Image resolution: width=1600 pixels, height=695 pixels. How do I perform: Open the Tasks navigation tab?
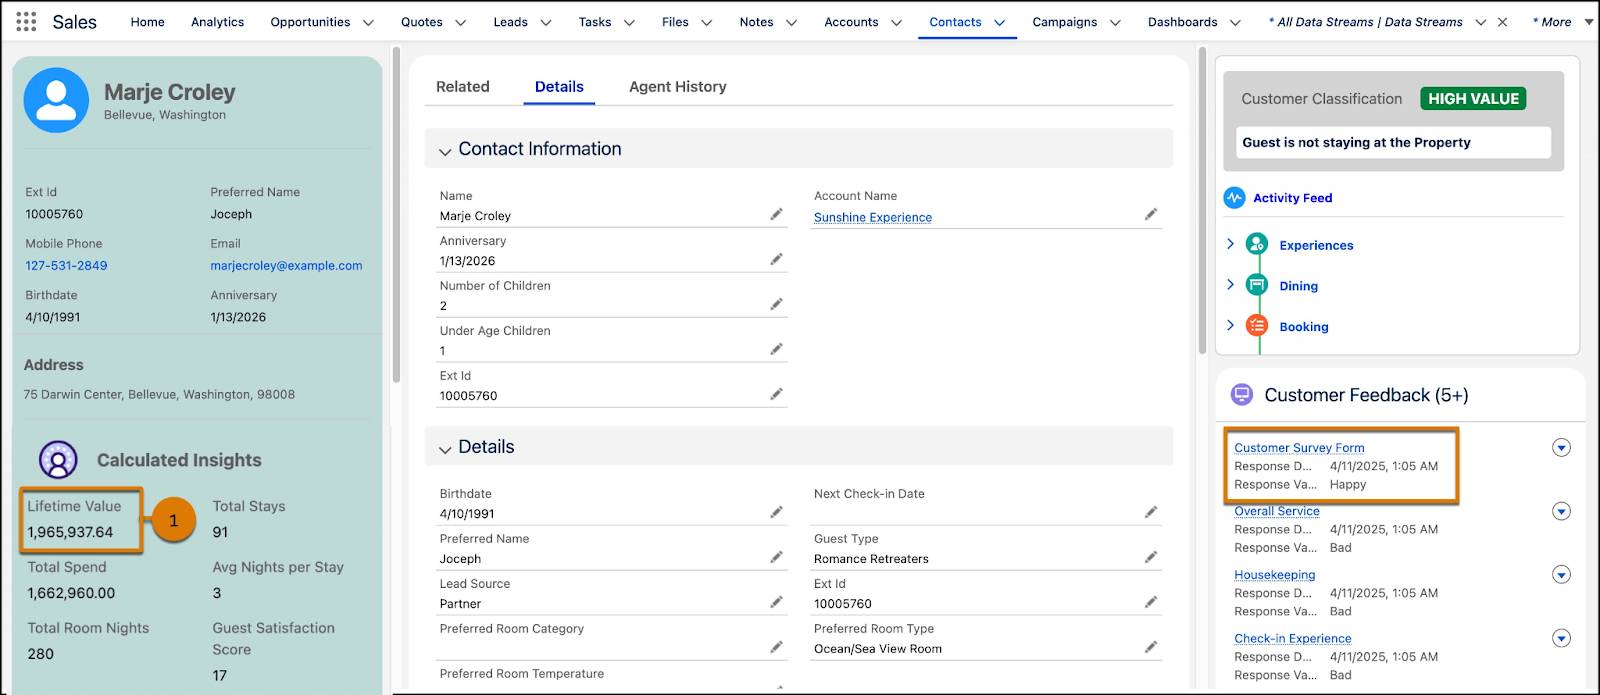tap(594, 22)
